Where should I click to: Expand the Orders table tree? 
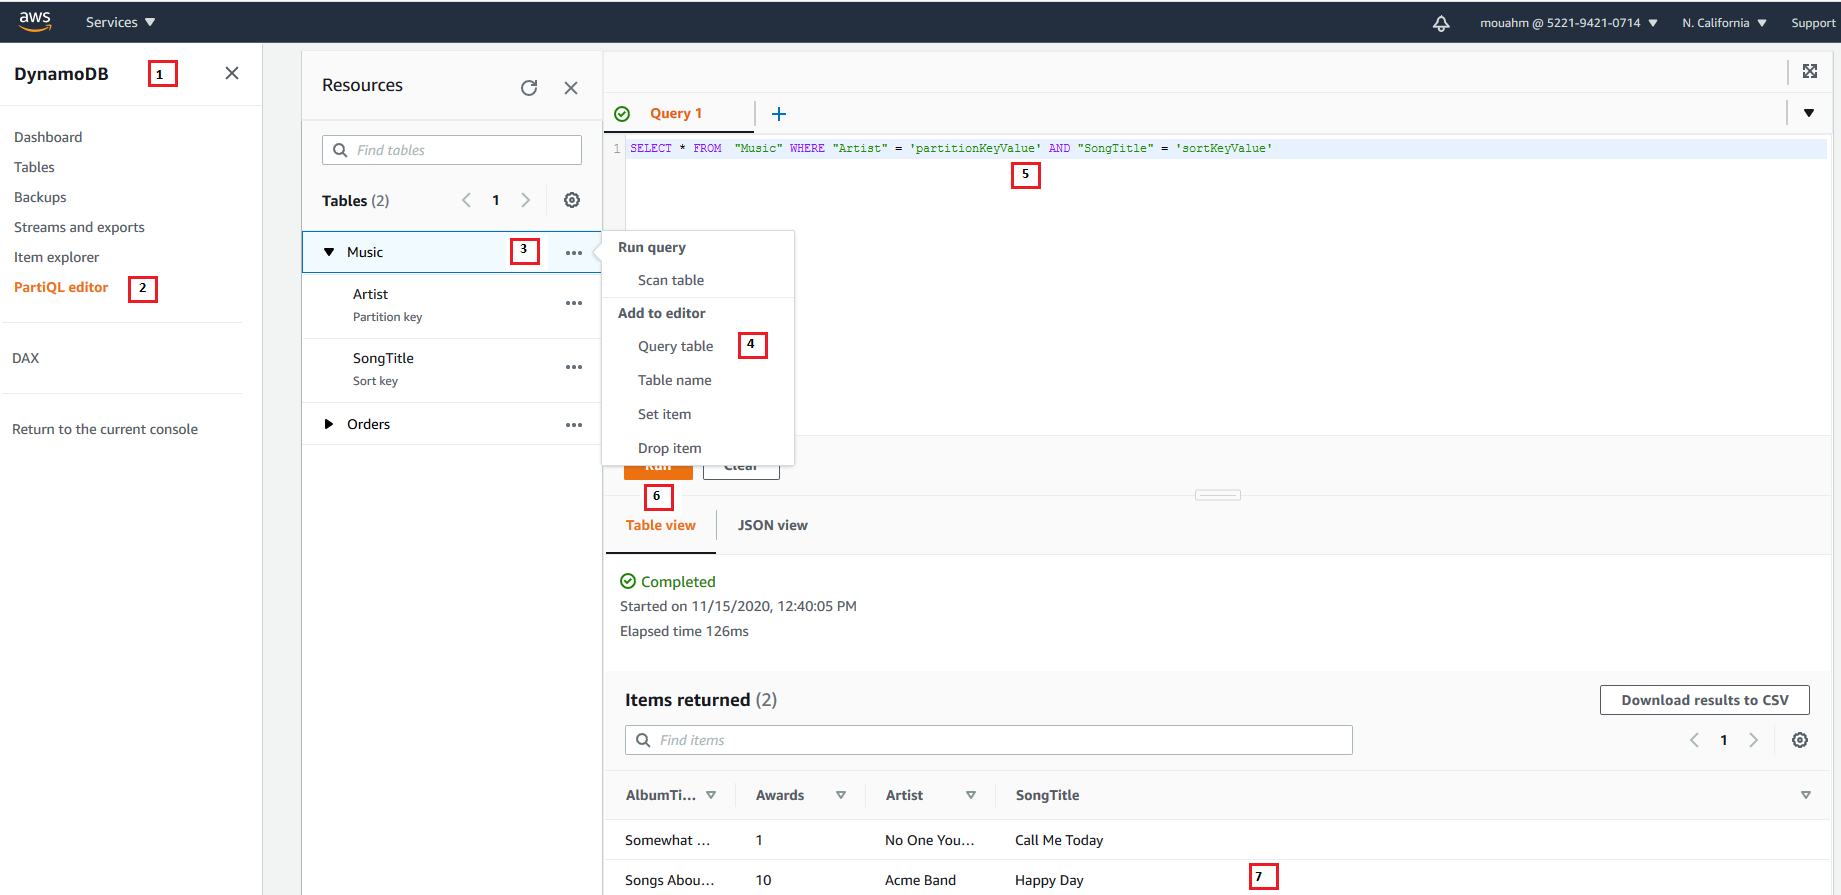[x=329, y=424]
